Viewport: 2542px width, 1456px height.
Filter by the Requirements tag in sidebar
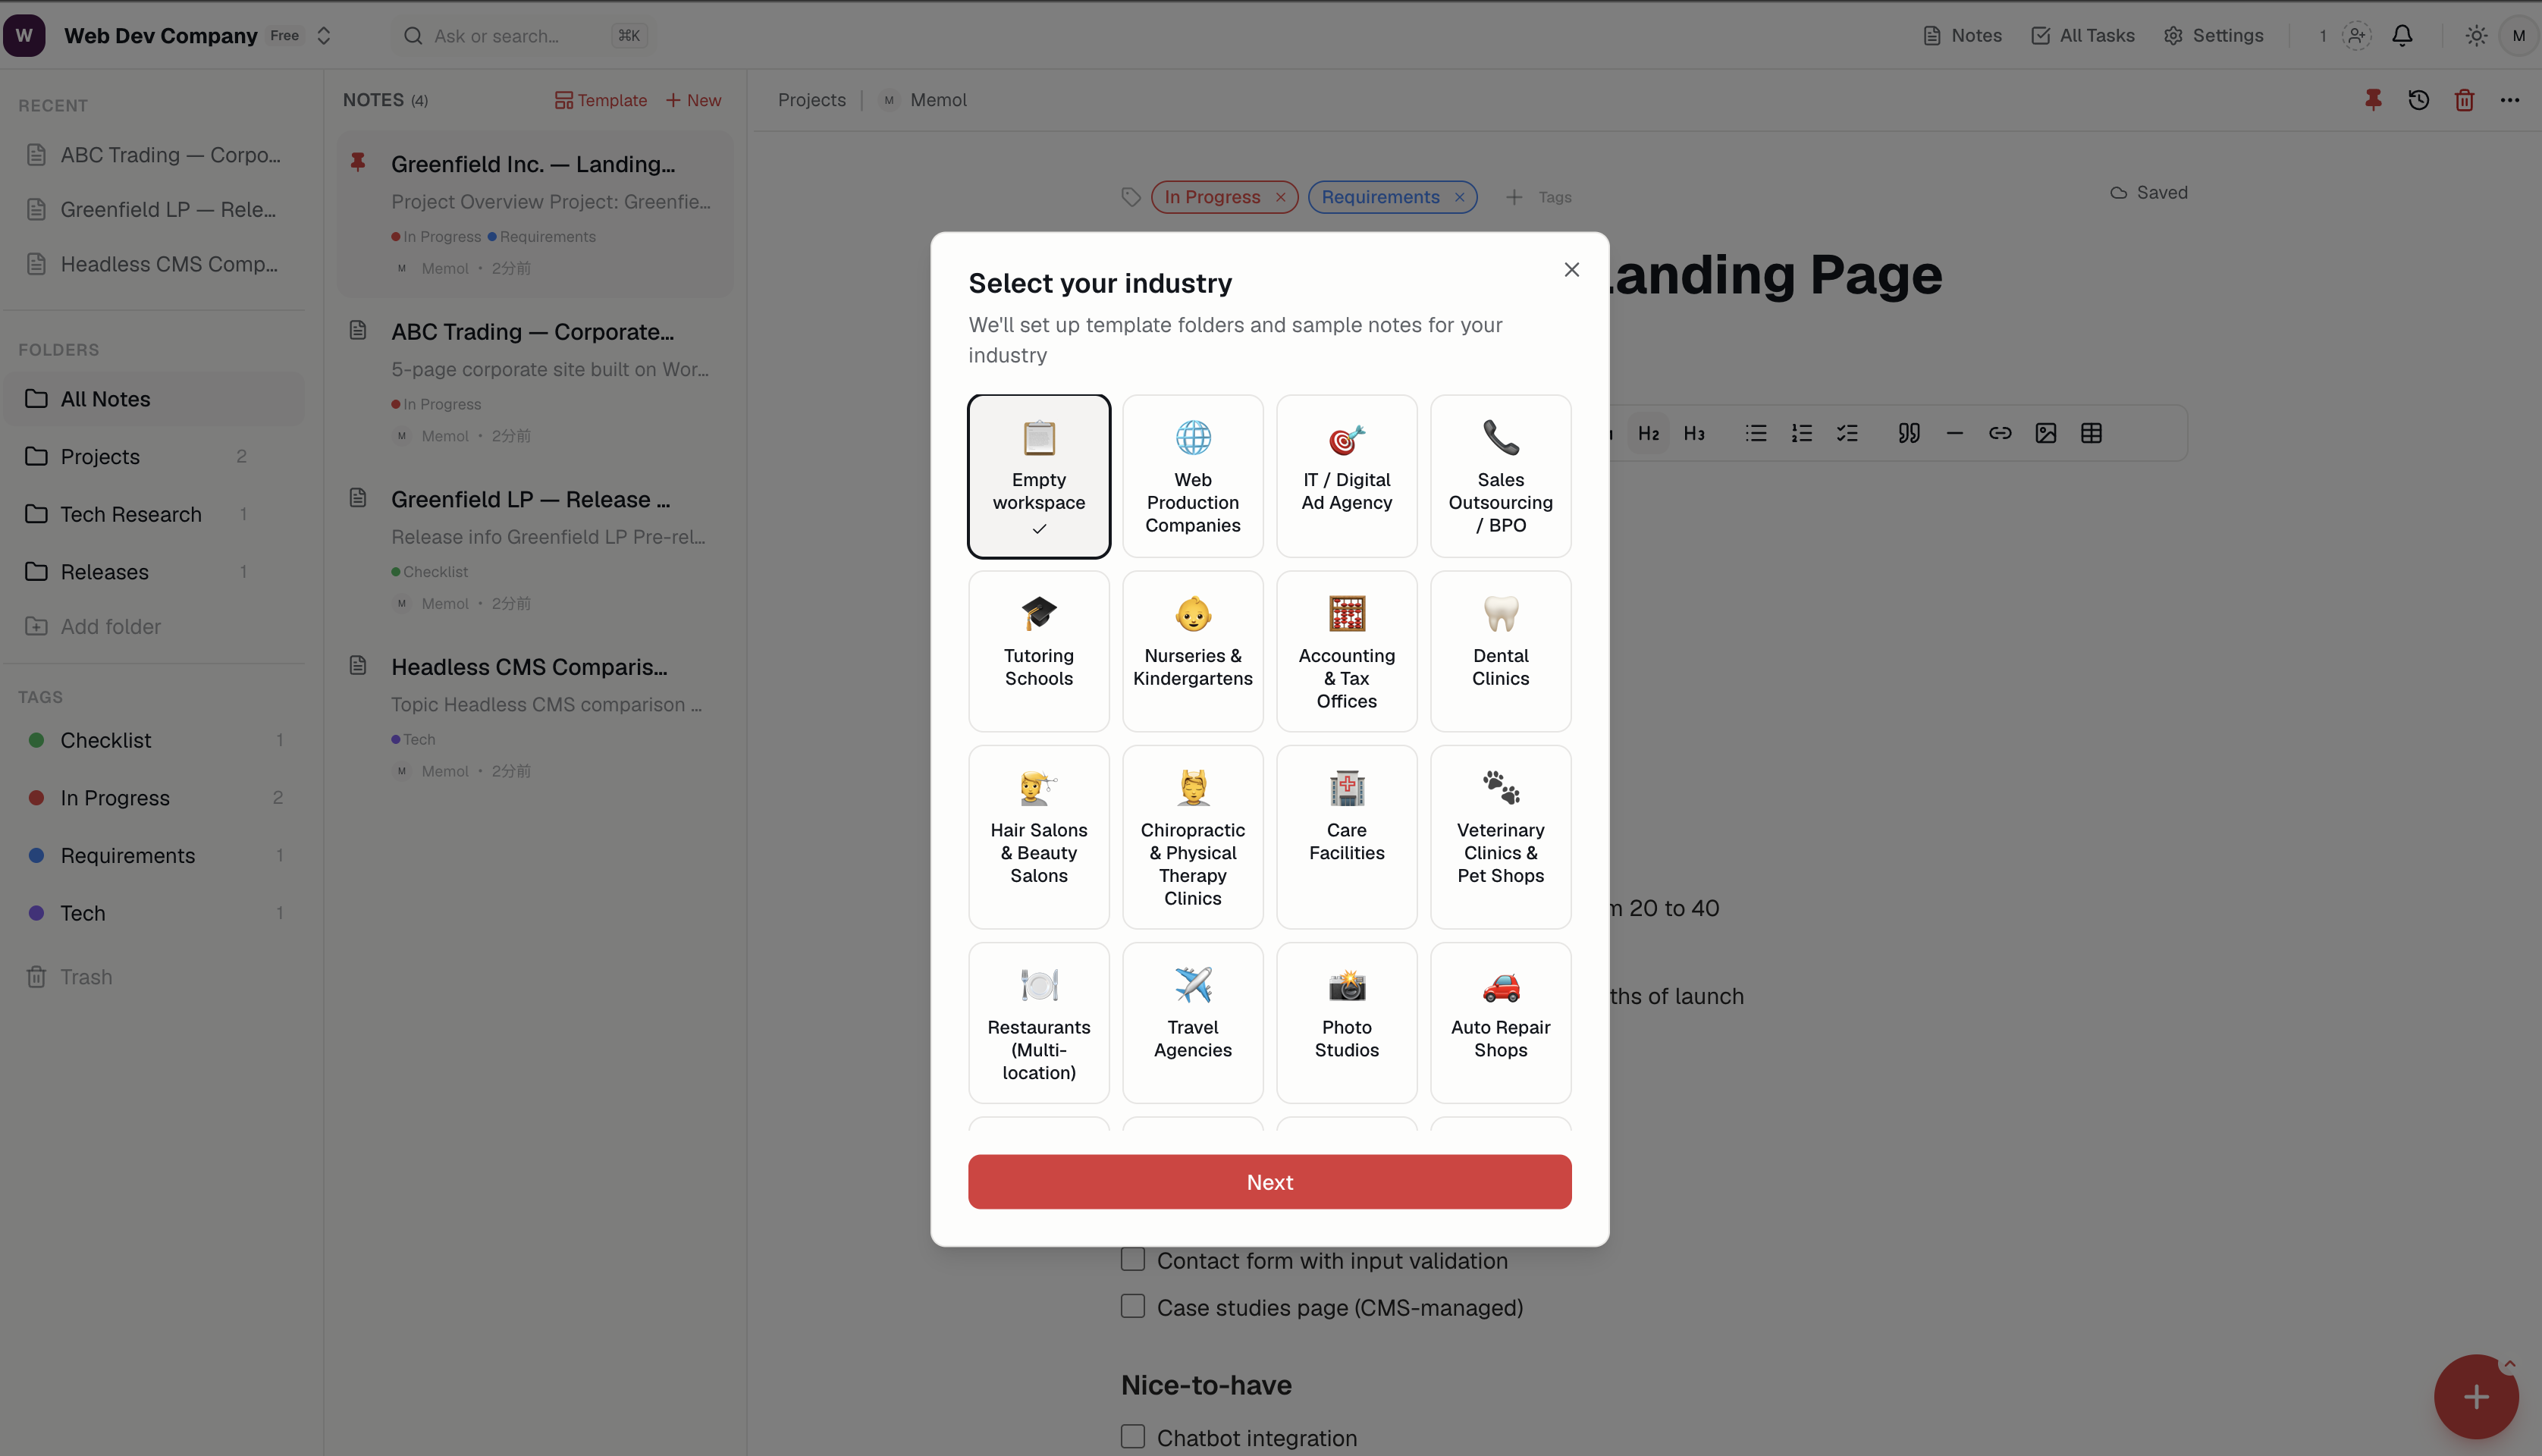[x=155, y=856]
